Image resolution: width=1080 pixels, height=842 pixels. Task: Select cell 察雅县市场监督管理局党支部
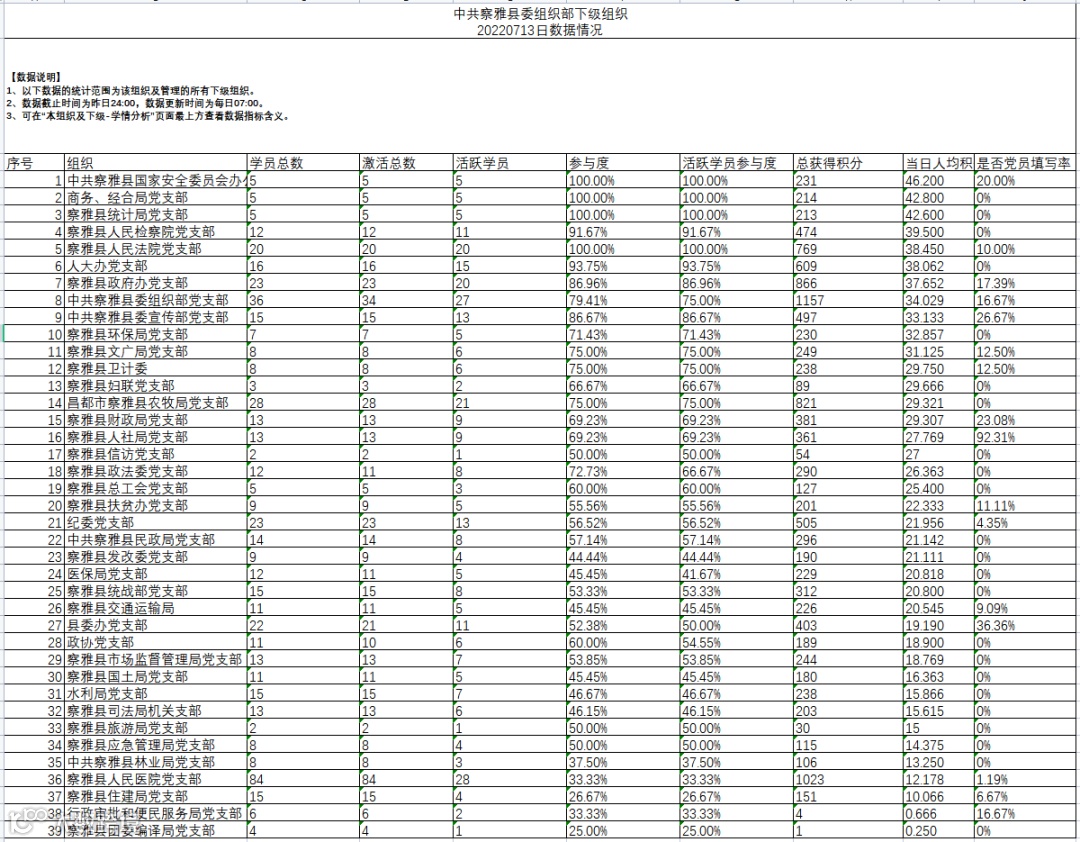pyautogui.click(x=156, y=659)
